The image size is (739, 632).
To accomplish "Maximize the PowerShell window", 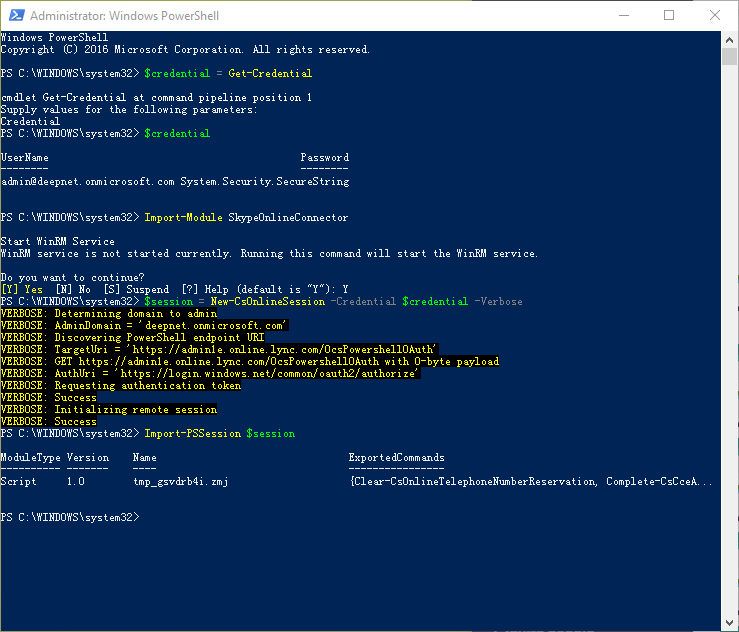I will [669, 16].
